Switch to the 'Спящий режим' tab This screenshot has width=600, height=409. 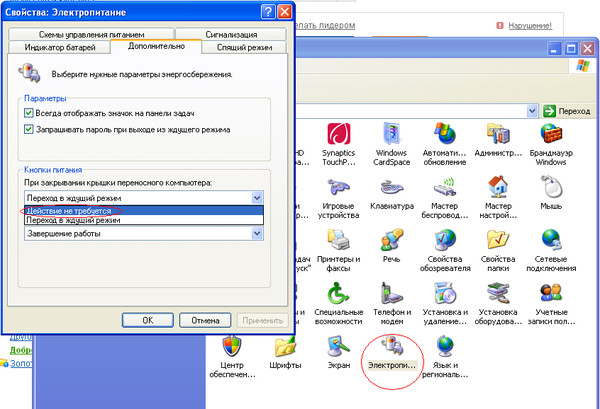pyautogui.click(x=245, y=47)
